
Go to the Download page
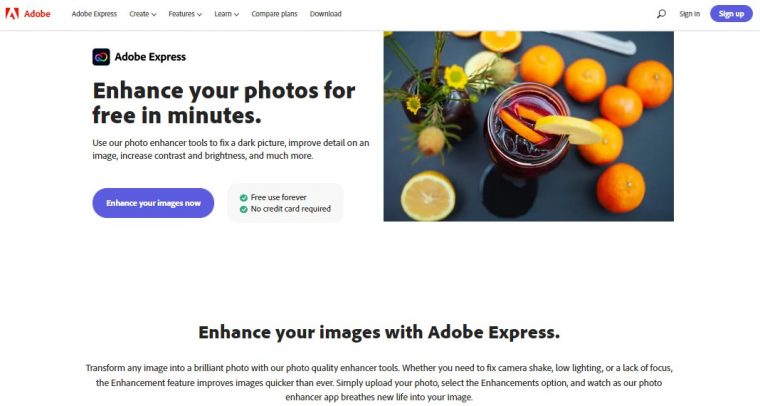pyautogui.click(x=326, y=14)
